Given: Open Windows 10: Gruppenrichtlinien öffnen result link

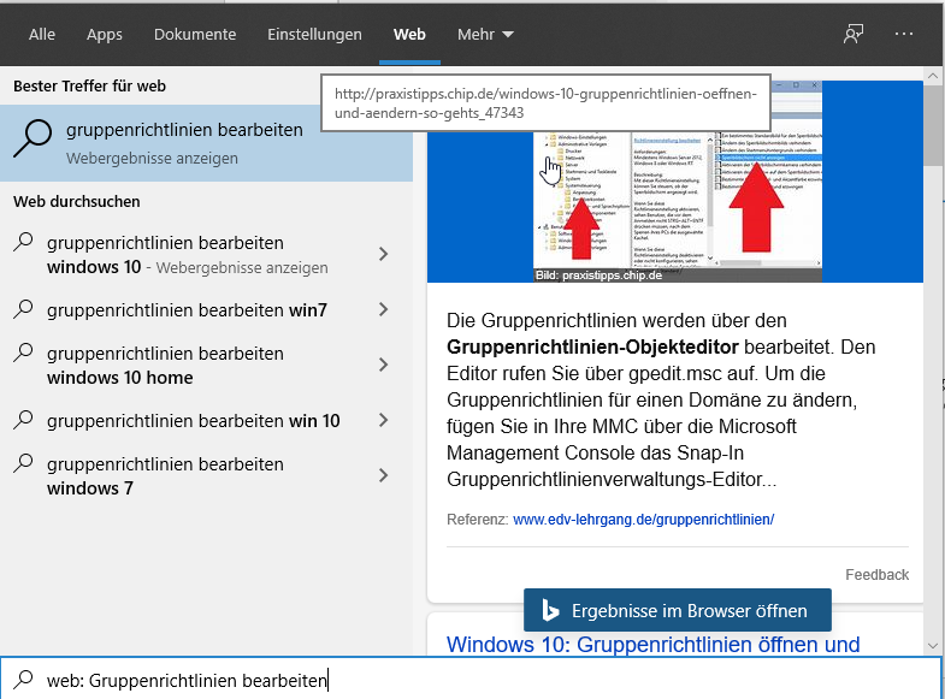Looking at the screenshot, I should click(653, 644).
